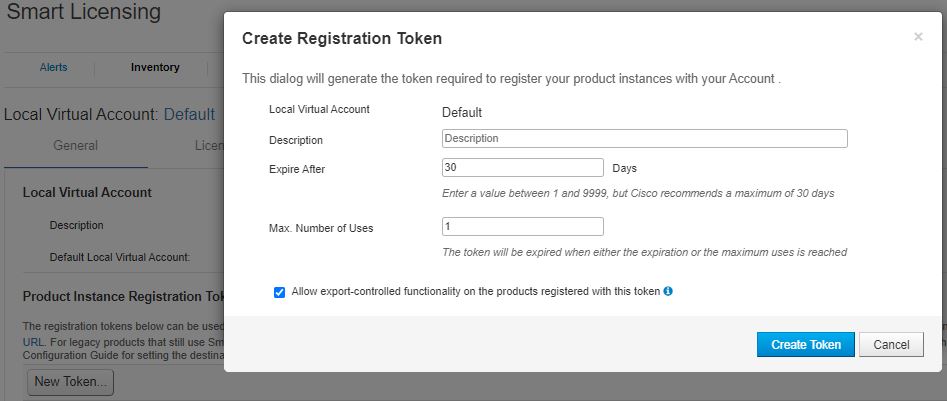The width and height of the screenshot is (947, 401).
Task: Select the General tab
Action: (75, 146)
